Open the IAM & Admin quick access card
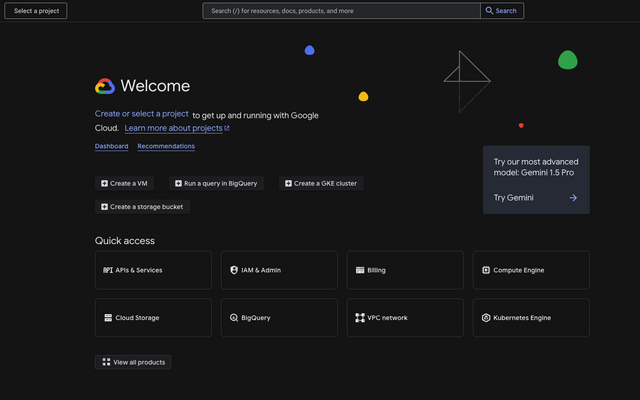 279,270
